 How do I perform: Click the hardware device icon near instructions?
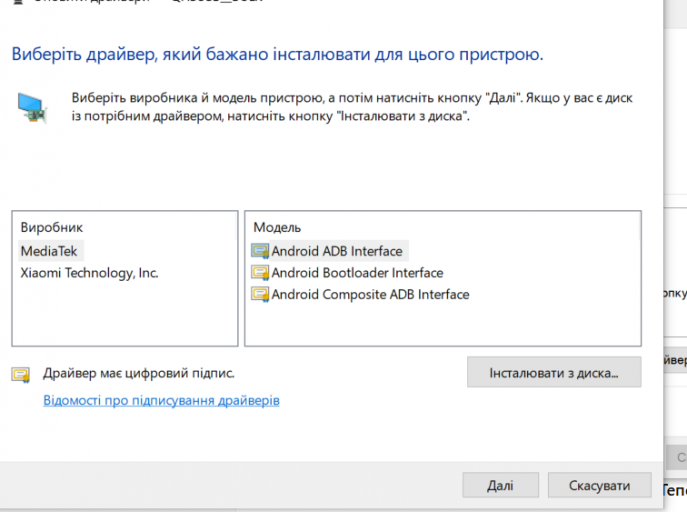[x=32, y=108]
